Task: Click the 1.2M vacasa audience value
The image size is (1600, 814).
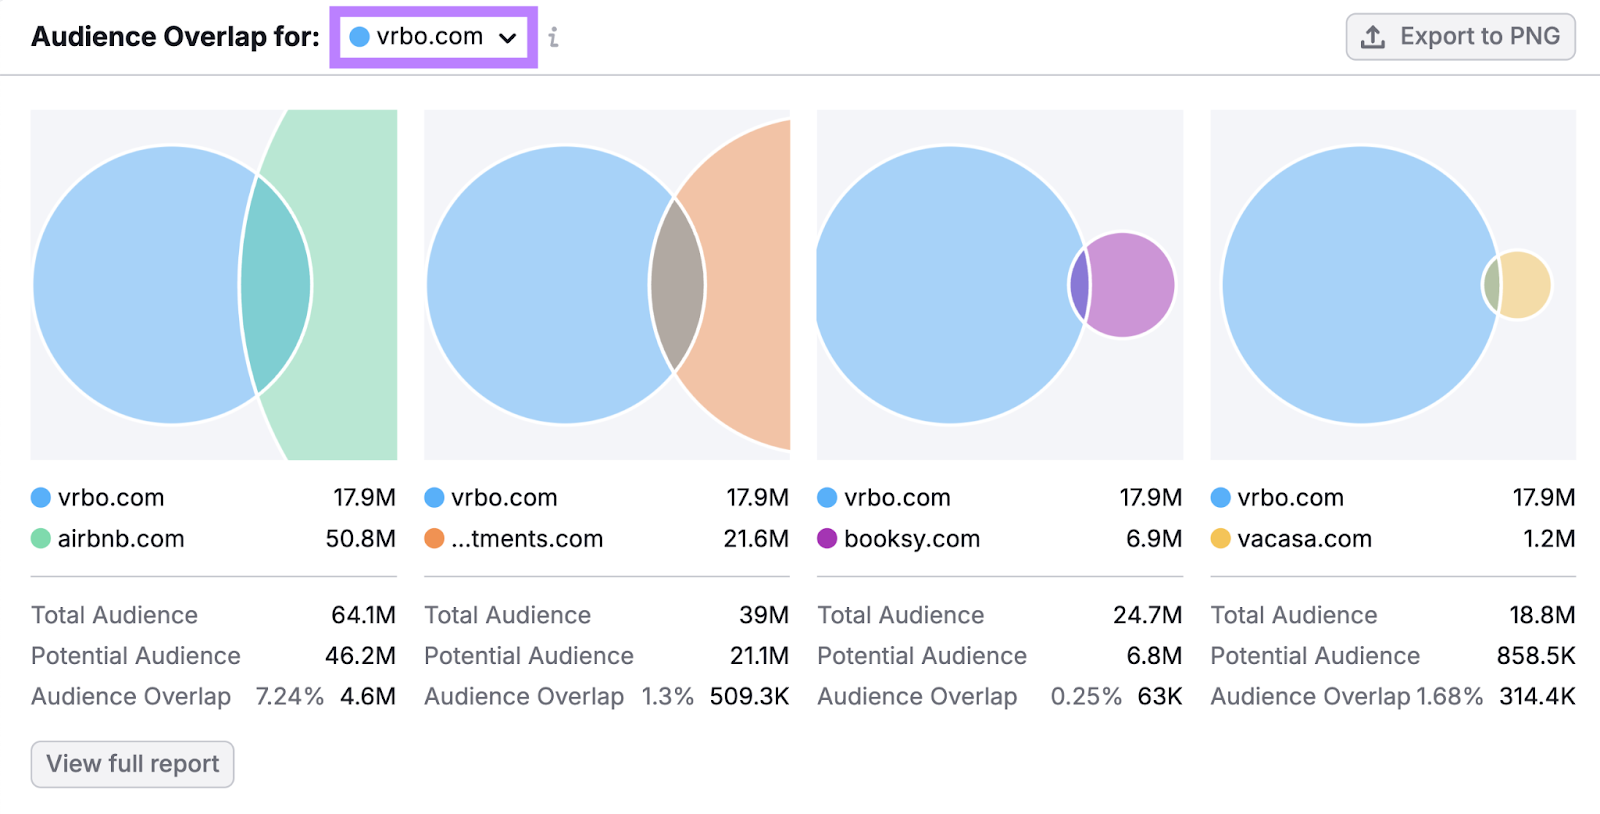Action: 1549,539
